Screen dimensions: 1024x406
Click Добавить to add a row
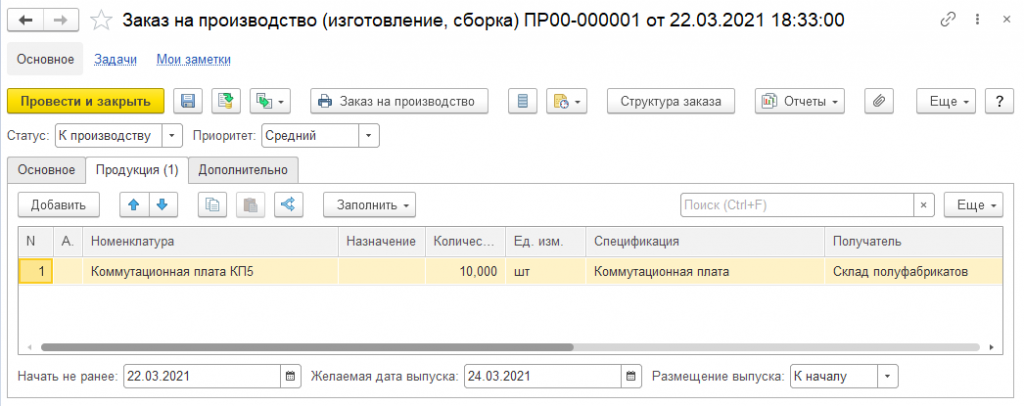pyautogui.click(x=59, y=204)
